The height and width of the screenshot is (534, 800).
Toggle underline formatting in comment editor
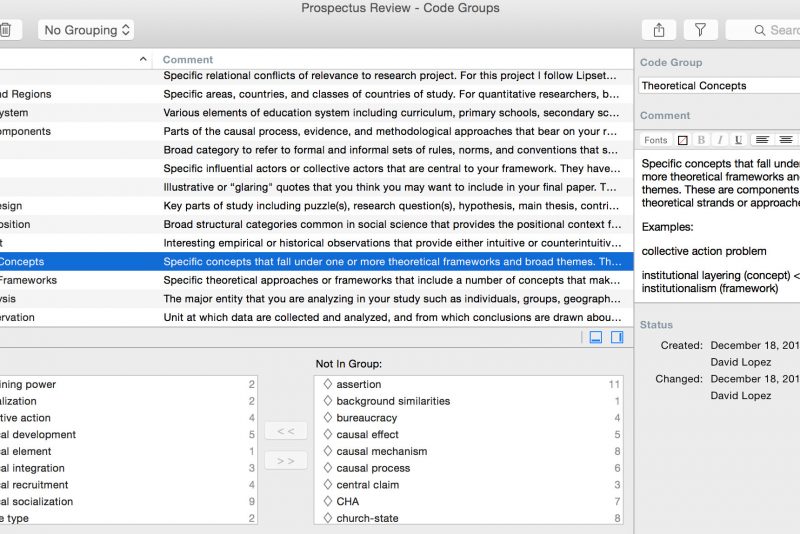(x=738, y=140)
